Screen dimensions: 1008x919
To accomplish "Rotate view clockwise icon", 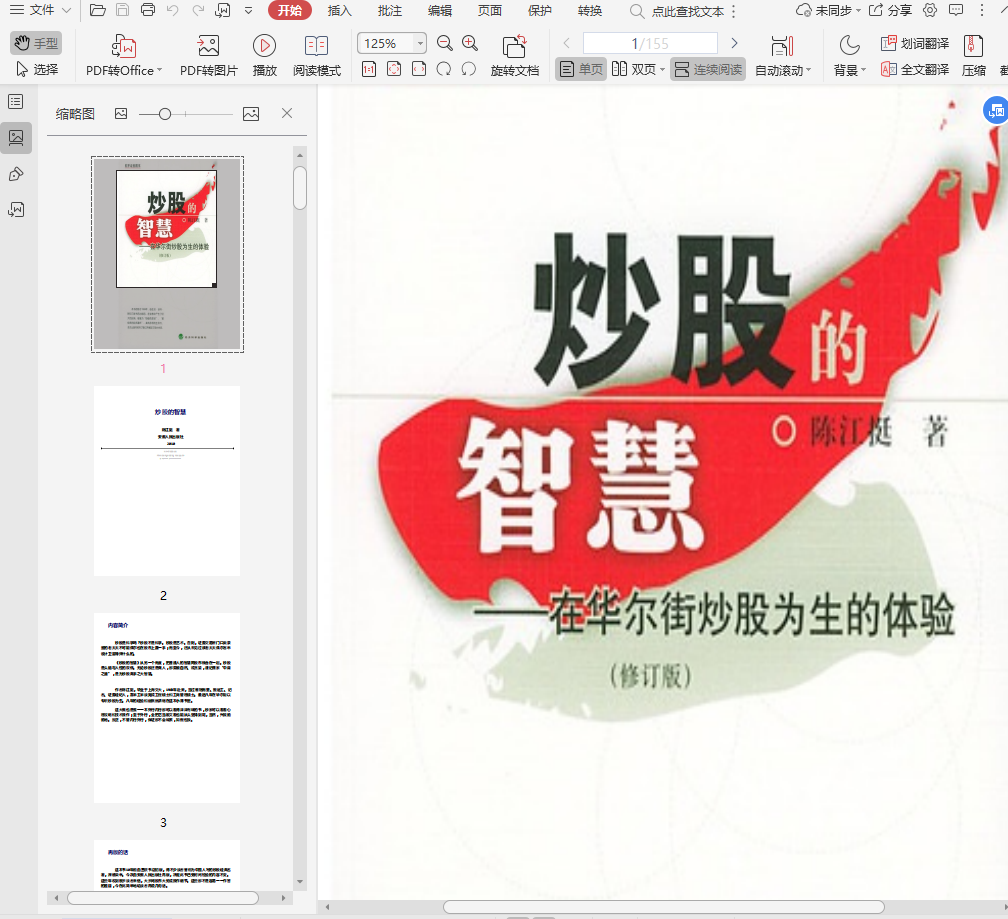I will (444, 69).
